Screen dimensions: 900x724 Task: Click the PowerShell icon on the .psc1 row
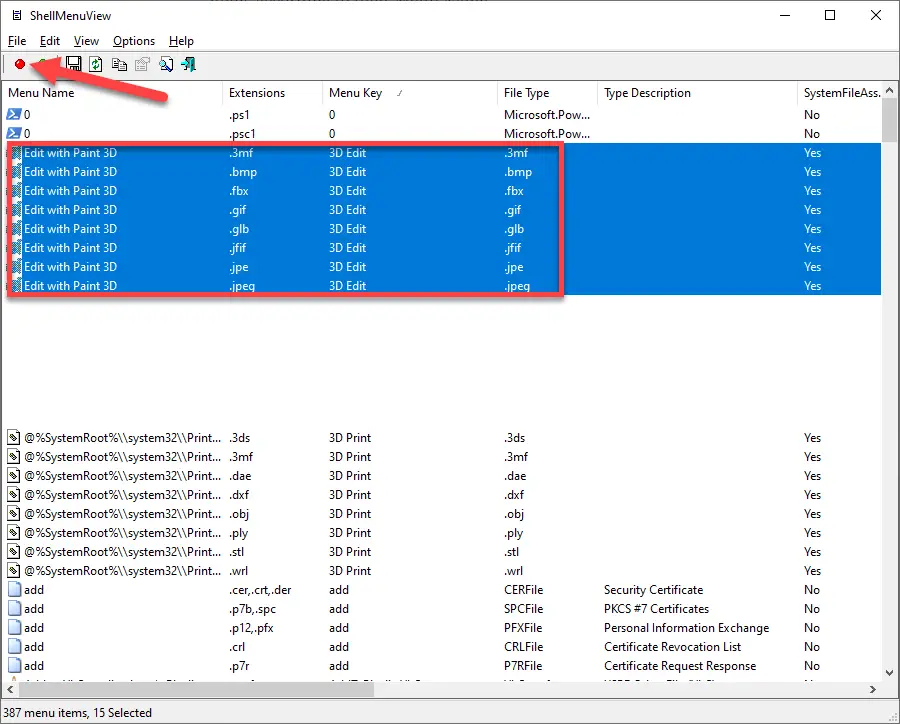click(14, 133)
